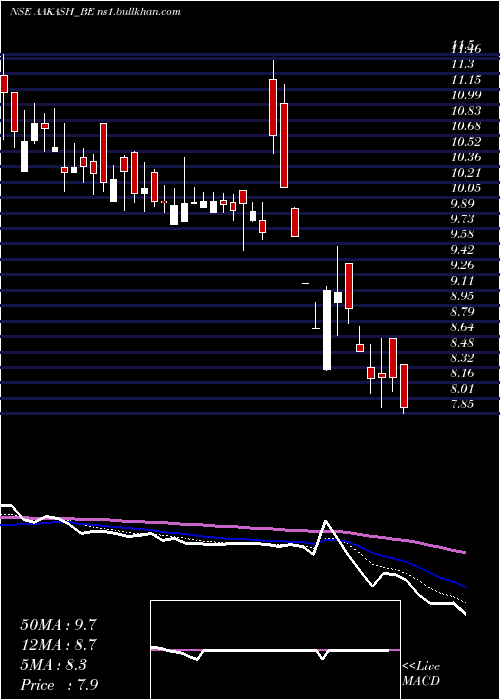
Task: Select the 9.73 price axis label
Action: point(464,219)
